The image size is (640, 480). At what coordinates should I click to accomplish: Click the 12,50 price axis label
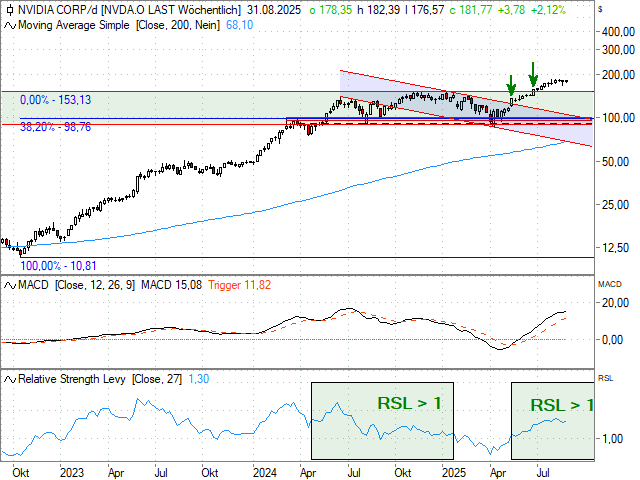615,248
